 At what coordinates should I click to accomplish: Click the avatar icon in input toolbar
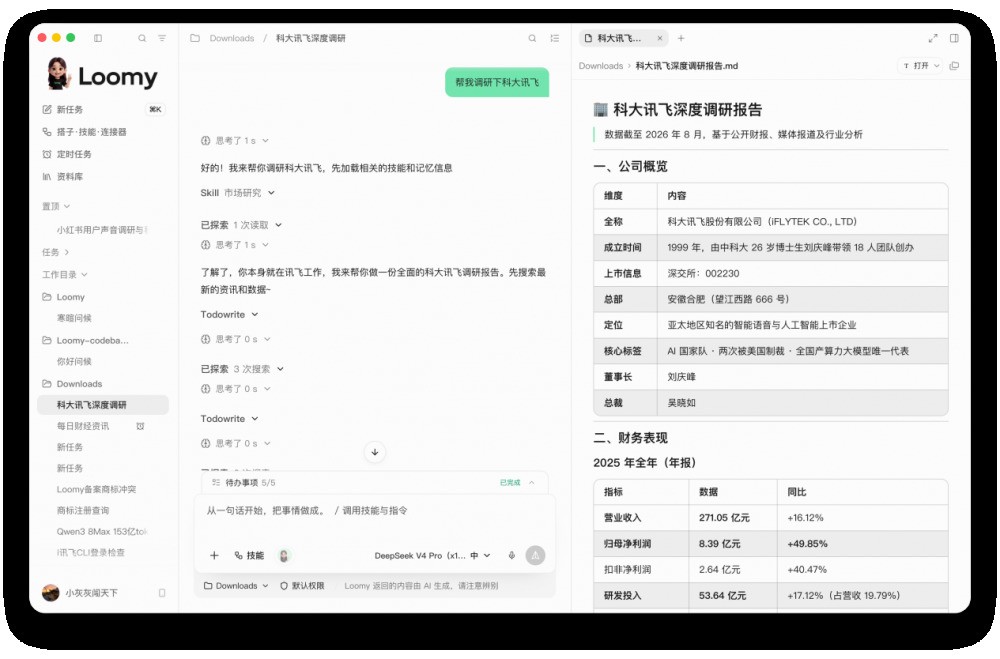(x=284, y=556)
